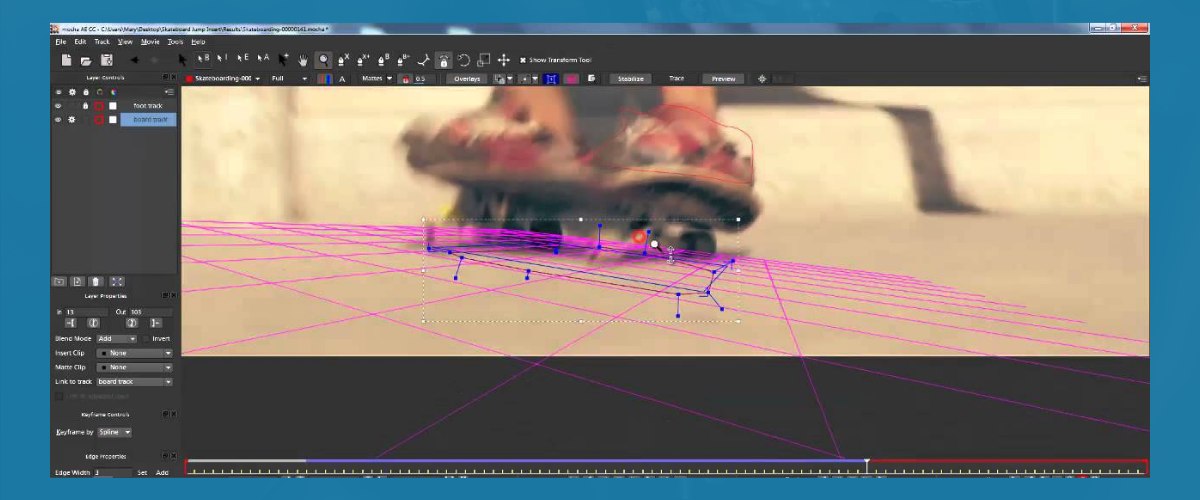Open the Blend Mode dropdown
1200x500 pixels.
[117, 339]
